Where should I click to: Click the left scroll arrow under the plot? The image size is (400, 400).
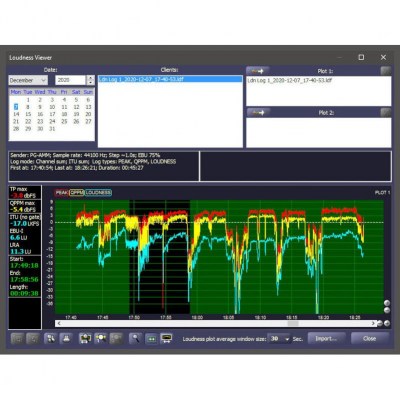click(x=59, y=323)
